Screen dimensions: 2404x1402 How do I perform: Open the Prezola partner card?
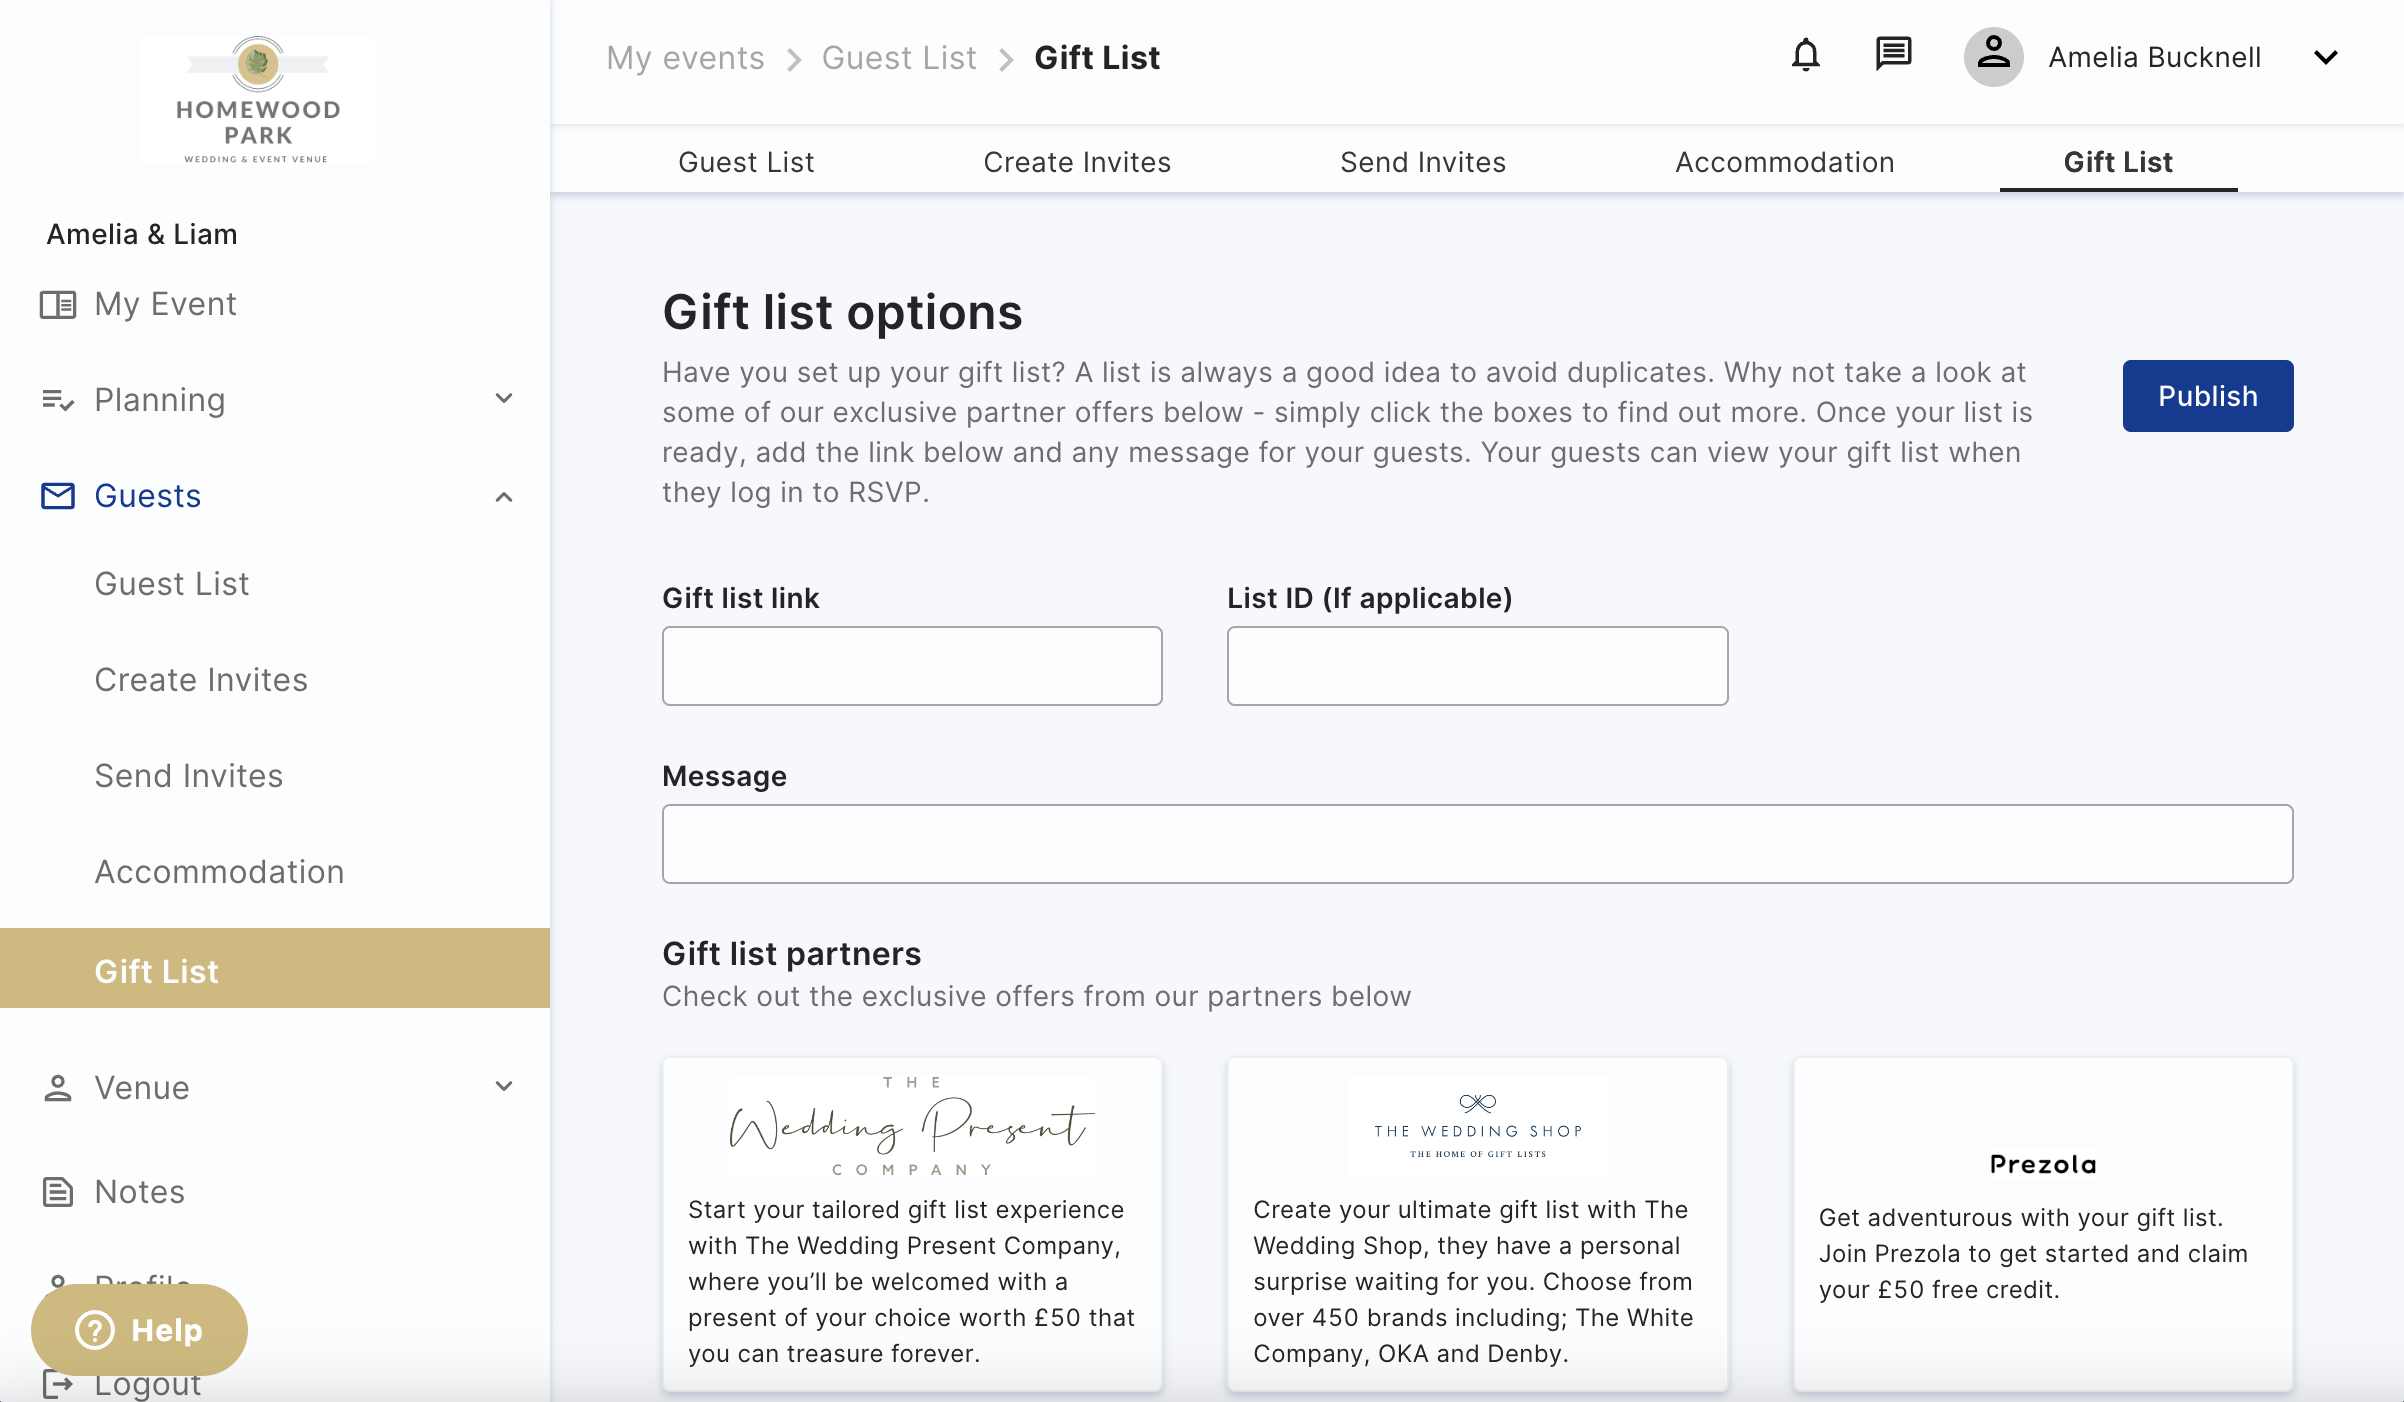(x=2043, y=1224)
